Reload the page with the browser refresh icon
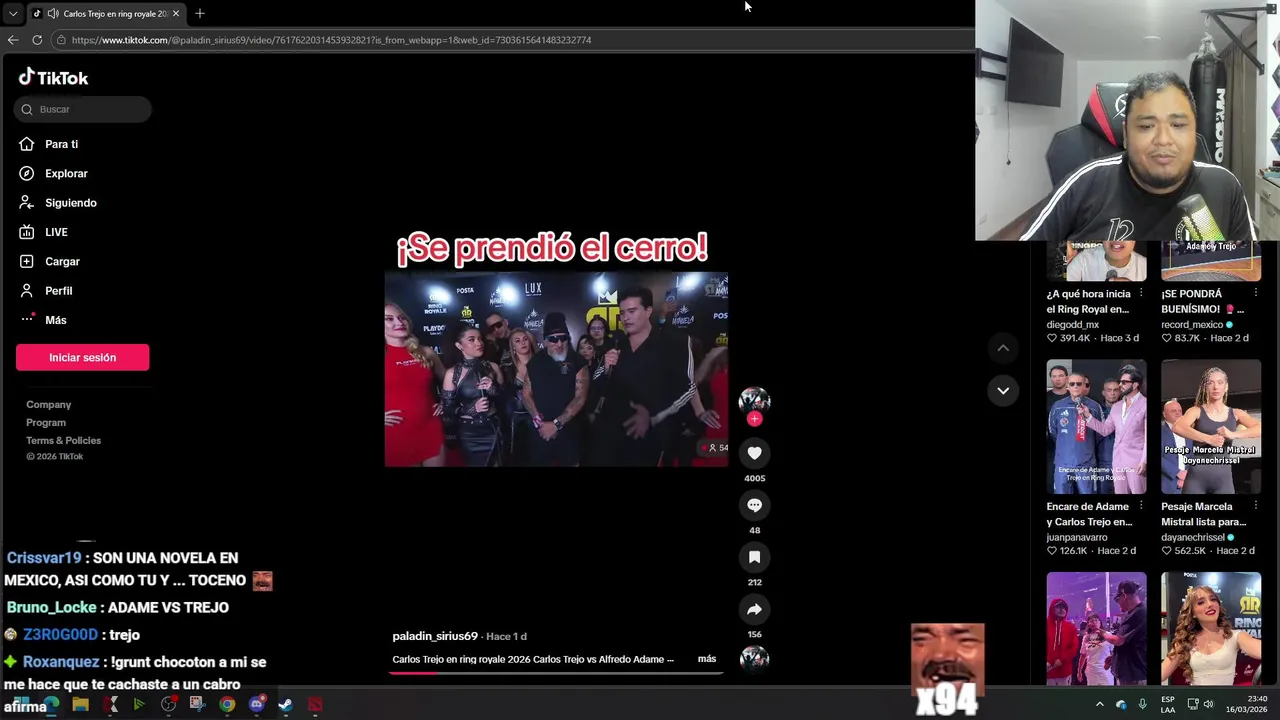The width and height of the screenshot is (1280, 720). [x=37, y=40]
